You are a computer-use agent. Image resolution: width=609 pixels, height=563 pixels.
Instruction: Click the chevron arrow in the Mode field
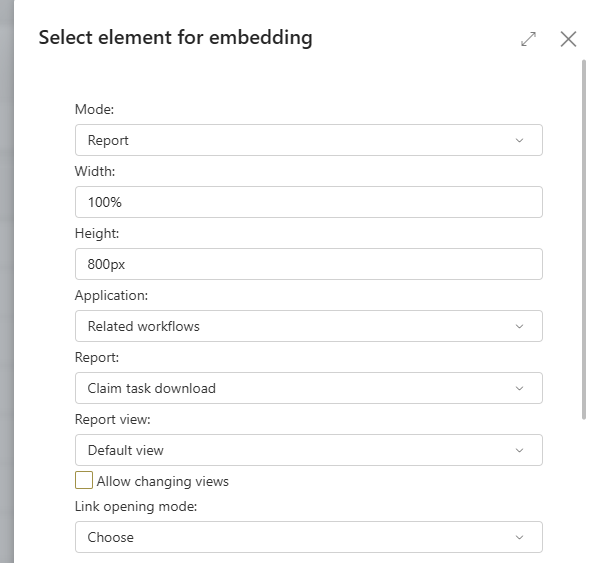519,140
